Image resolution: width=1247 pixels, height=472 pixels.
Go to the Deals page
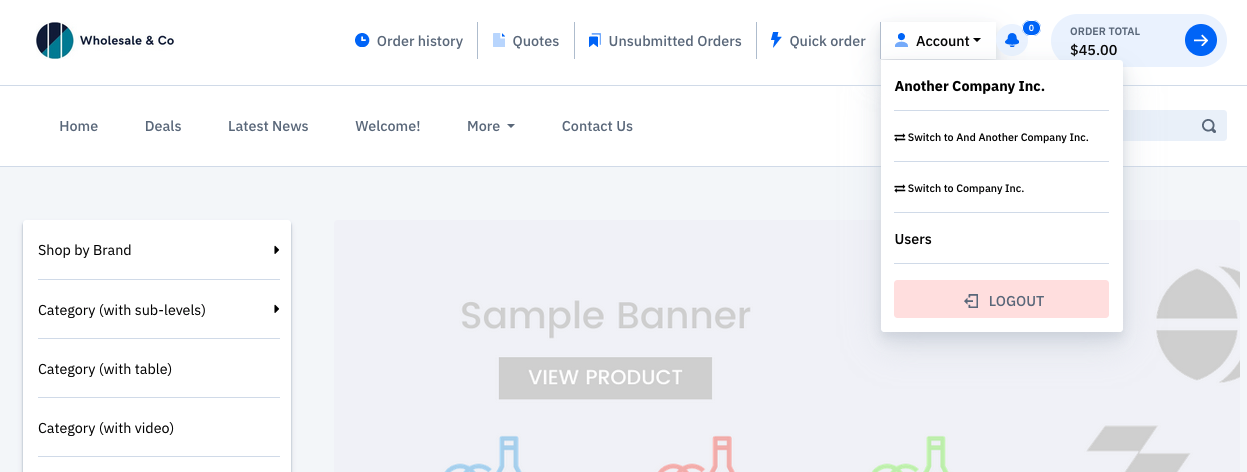tap(163, 126)
